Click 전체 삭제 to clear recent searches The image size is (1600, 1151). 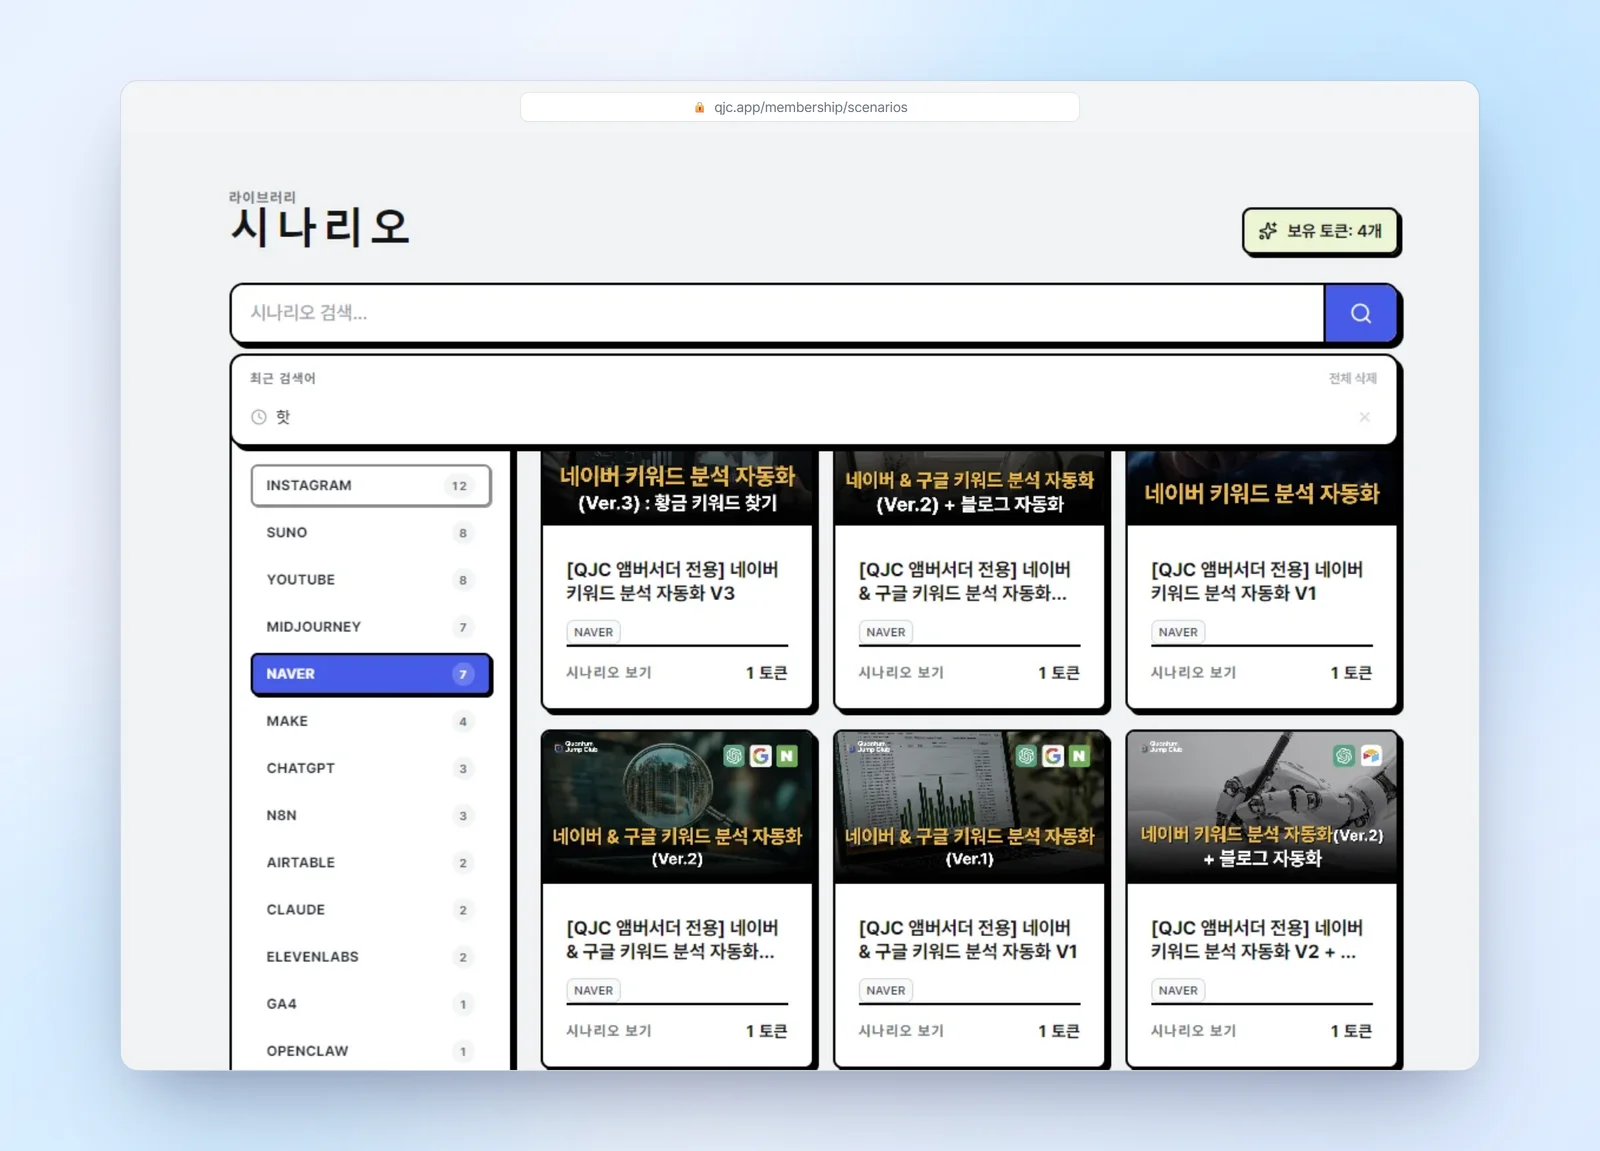point(1353,378)
